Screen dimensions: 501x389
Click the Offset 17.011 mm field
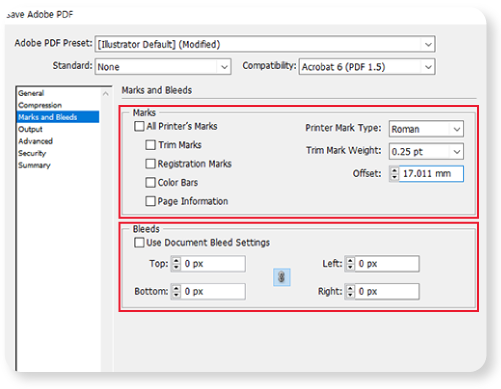(x=431, y=174)
